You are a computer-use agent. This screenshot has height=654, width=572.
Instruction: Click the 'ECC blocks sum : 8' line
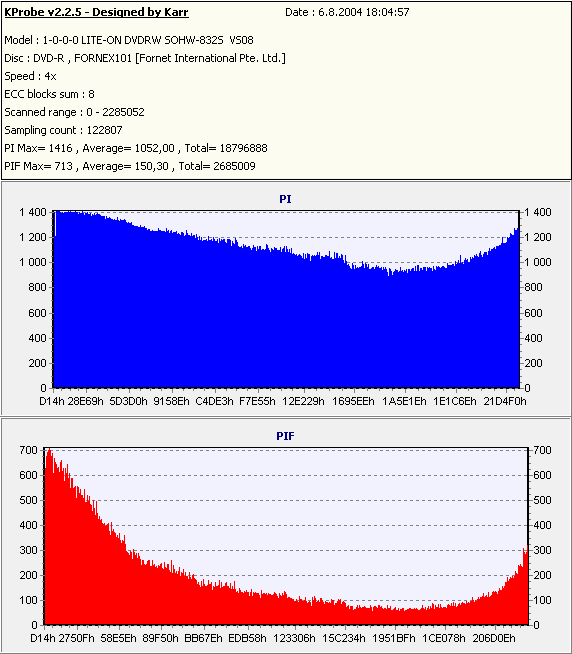(49, 94)
